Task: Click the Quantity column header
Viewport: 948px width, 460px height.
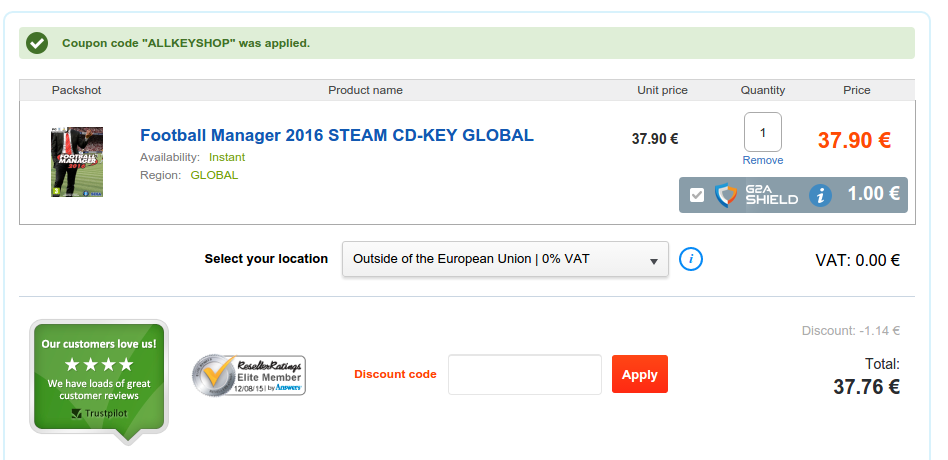Action: tap(762, 90)
